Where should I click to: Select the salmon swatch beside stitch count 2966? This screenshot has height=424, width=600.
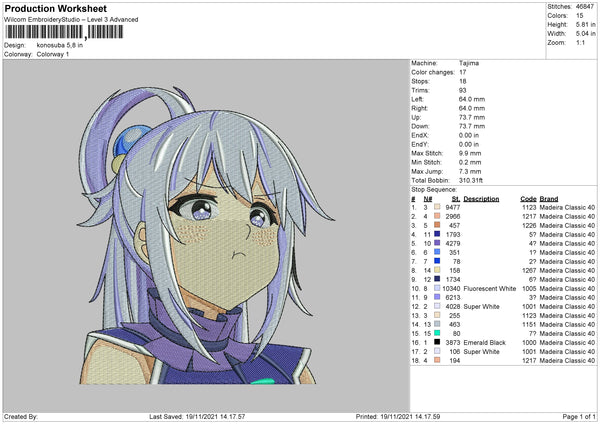pyautogui.click(x=437, y=216)
